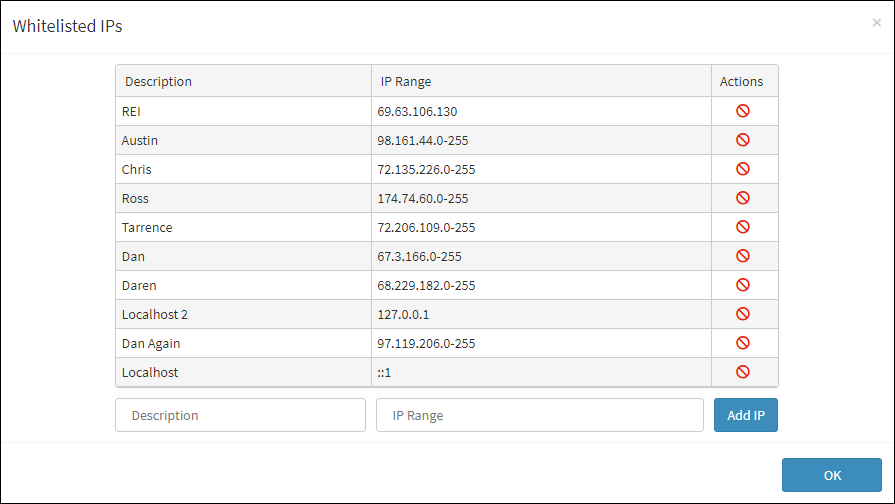This screenshot has width=895, height=504.
Task: Delete the Austin IP range entry
Action: (743, 140)
